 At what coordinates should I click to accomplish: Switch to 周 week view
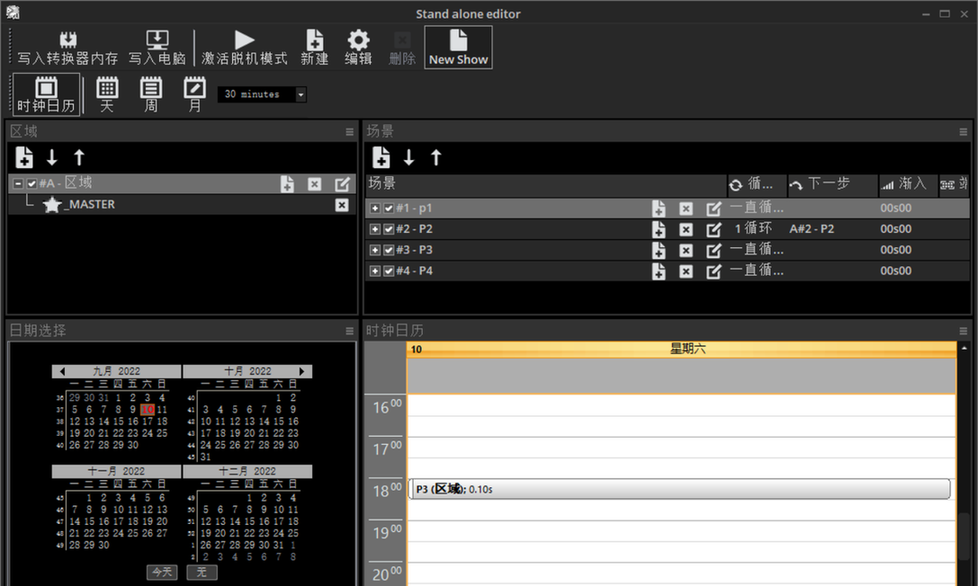[x=150, y=94]
